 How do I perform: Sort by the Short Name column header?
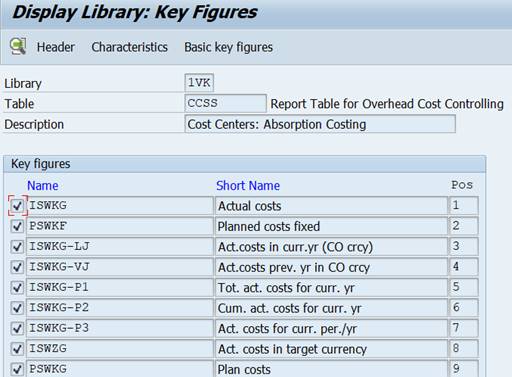pos(248,186)
